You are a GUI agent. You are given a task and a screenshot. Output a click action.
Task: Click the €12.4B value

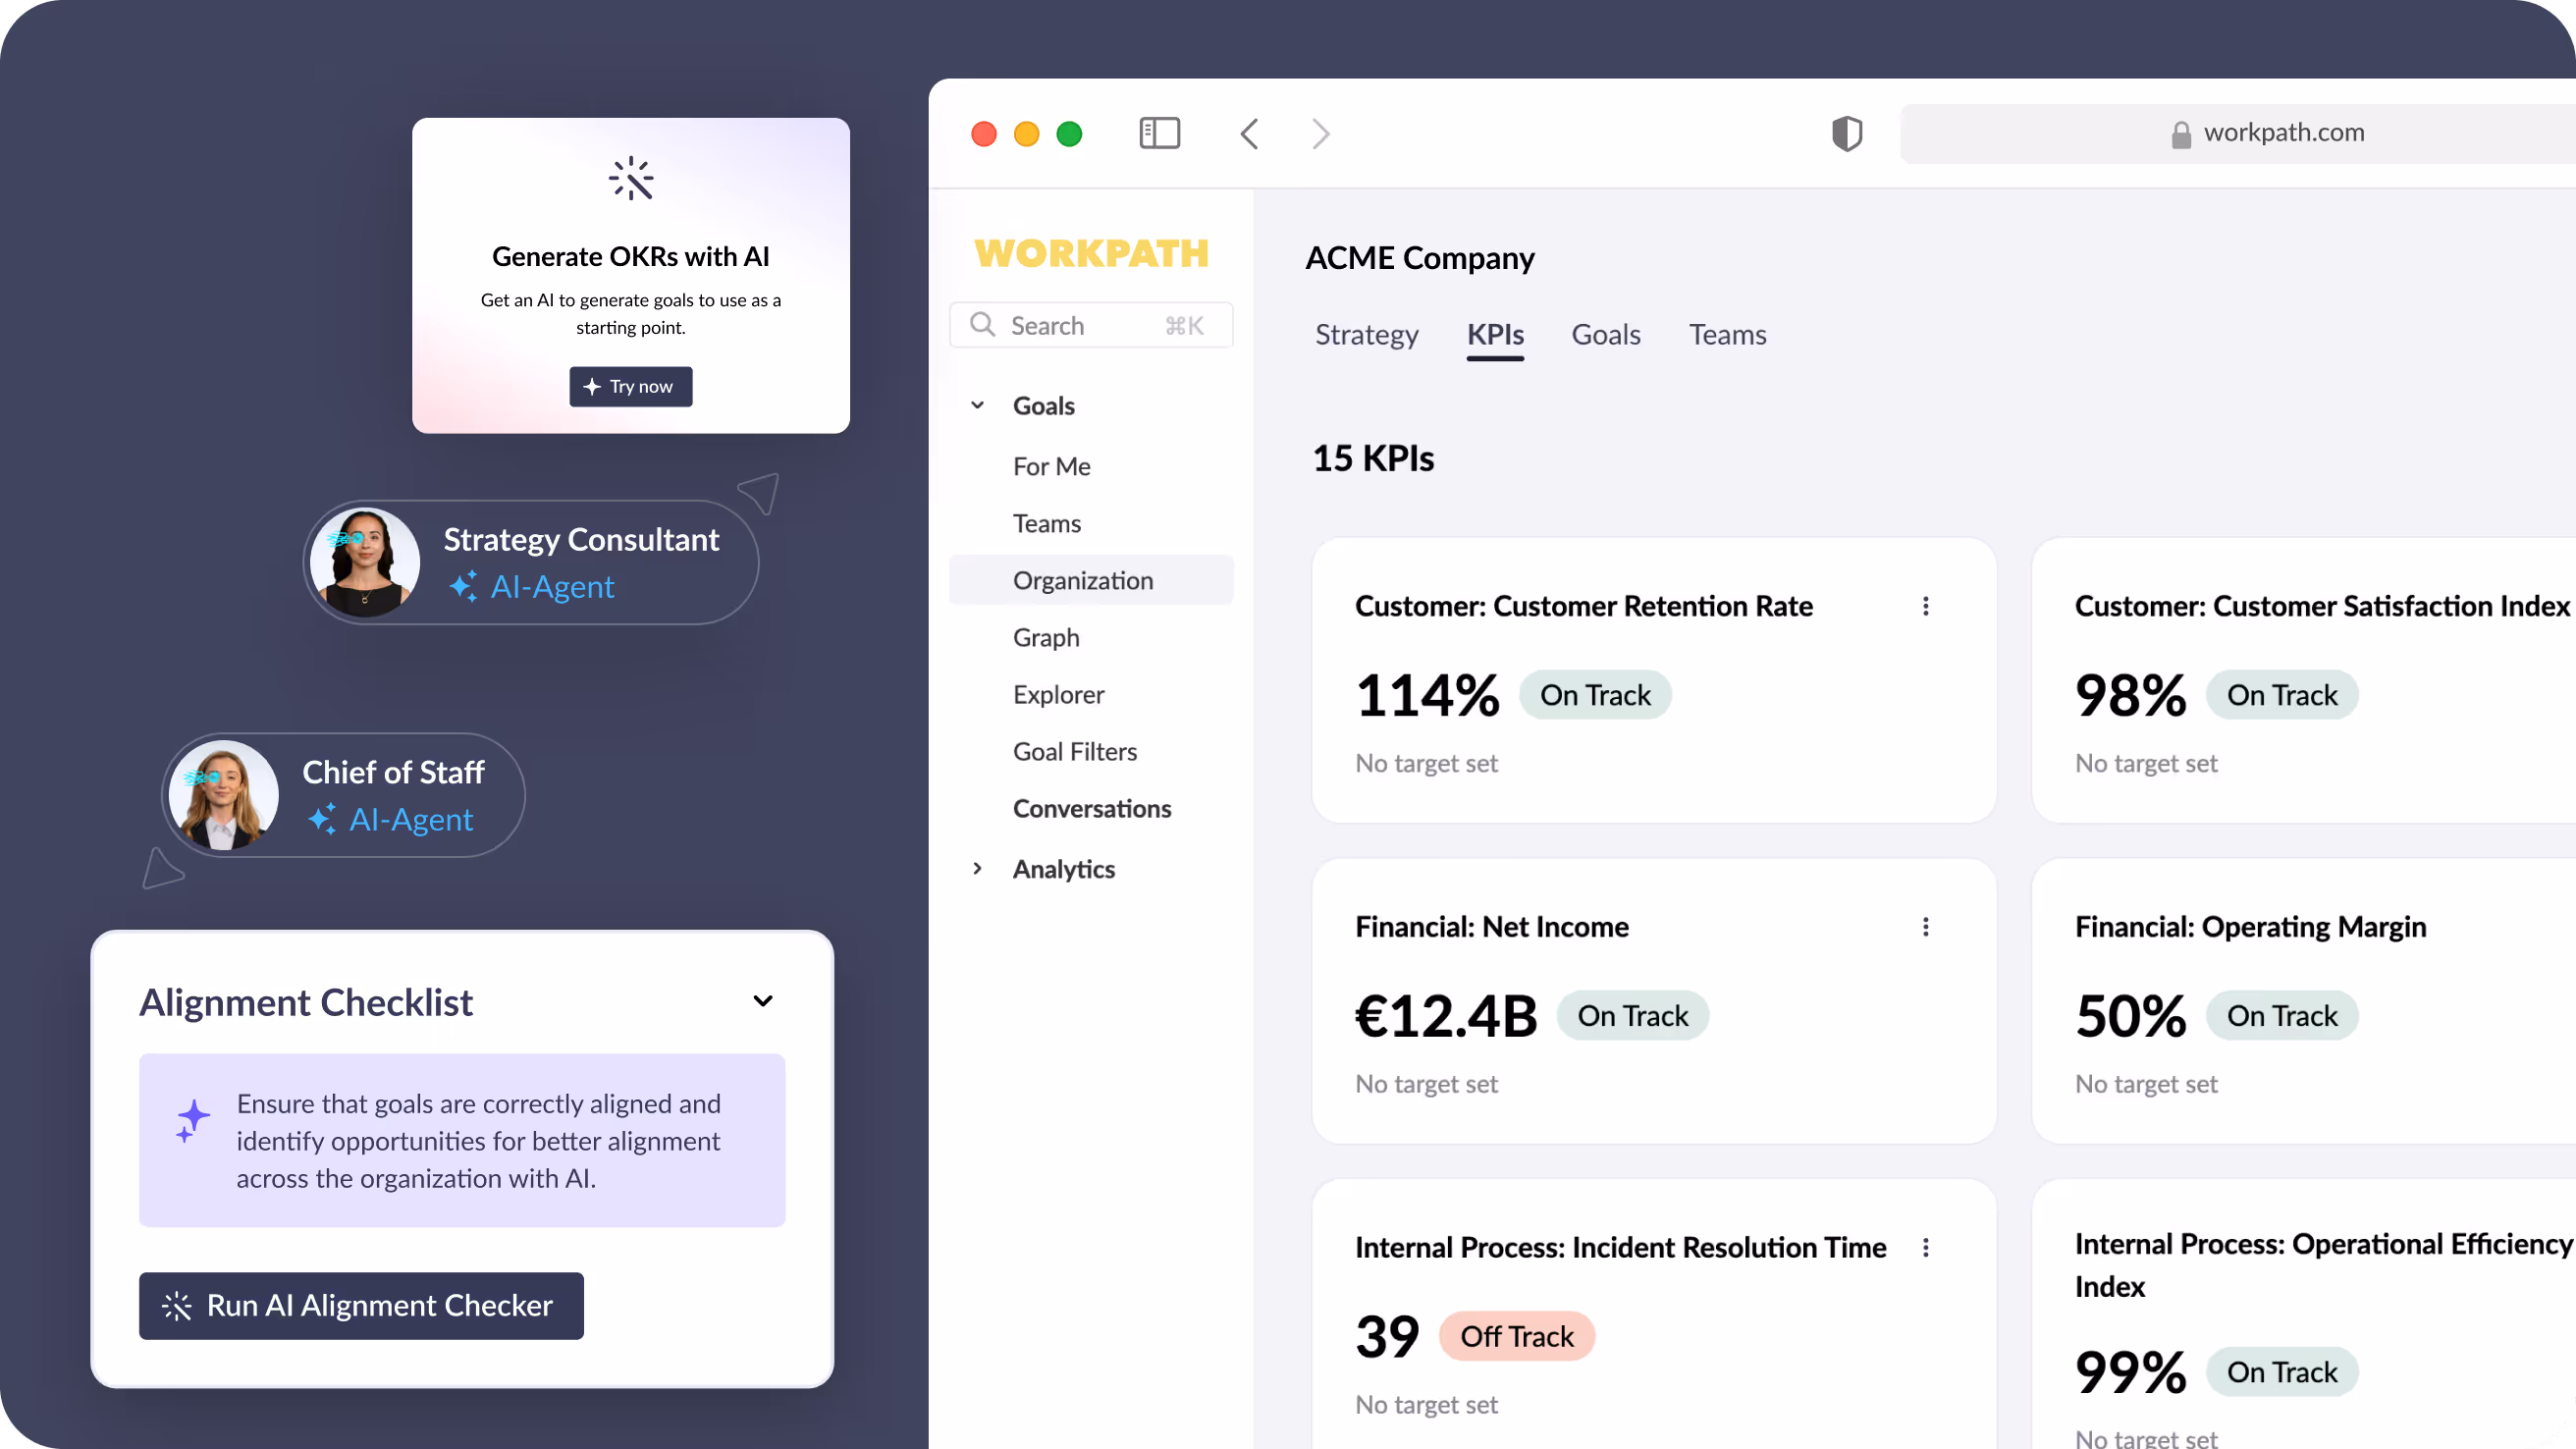pyautogui.click(x=1445, y=1016)
